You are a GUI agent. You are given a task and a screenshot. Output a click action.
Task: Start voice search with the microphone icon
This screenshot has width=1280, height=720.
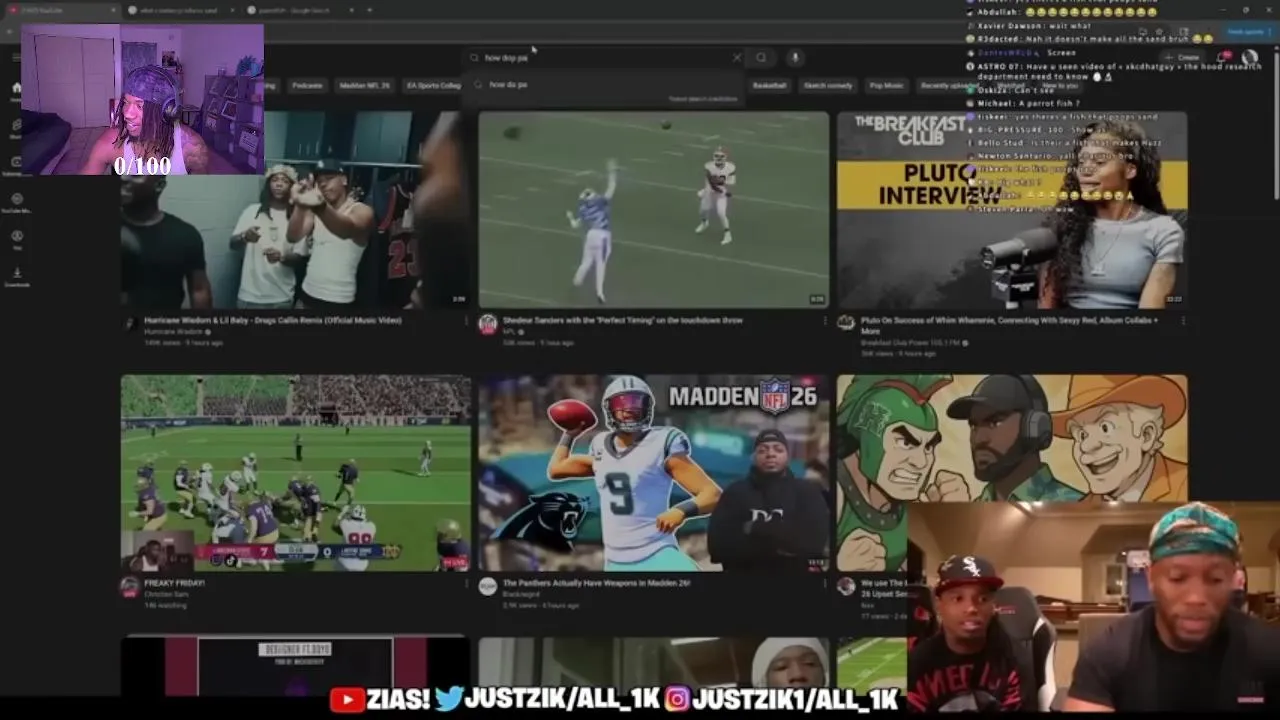point(795,58)
